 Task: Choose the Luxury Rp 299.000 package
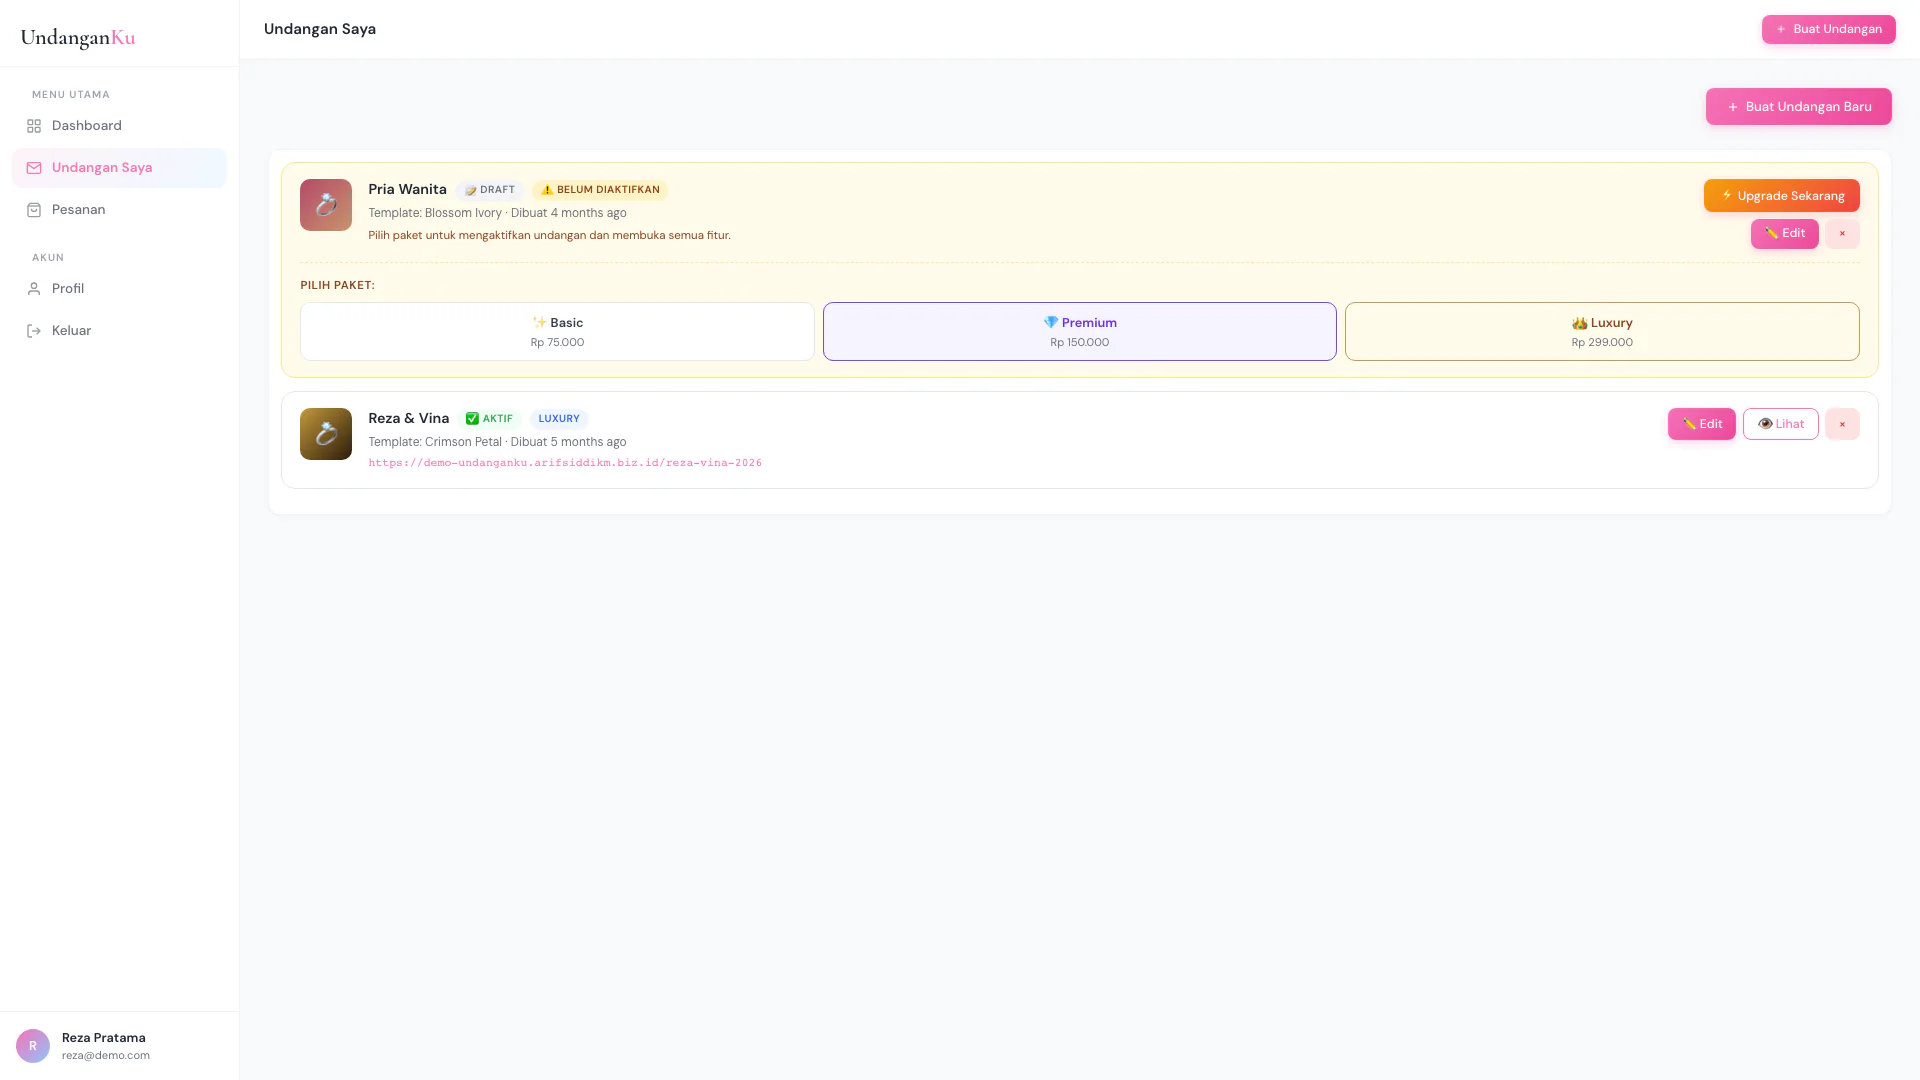coord(1602,332)
